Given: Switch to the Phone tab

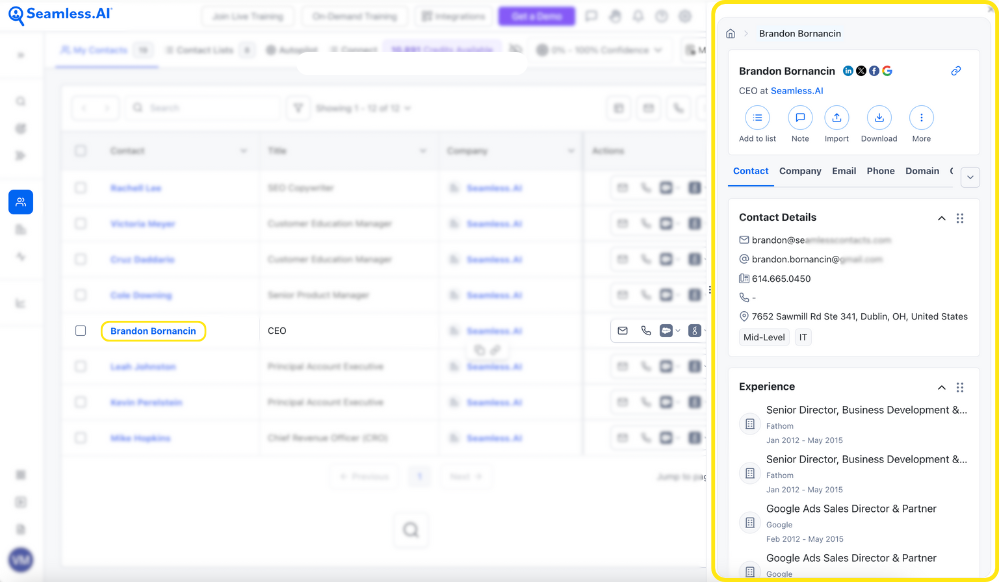Looking at the screenshot, I should 880,171.
